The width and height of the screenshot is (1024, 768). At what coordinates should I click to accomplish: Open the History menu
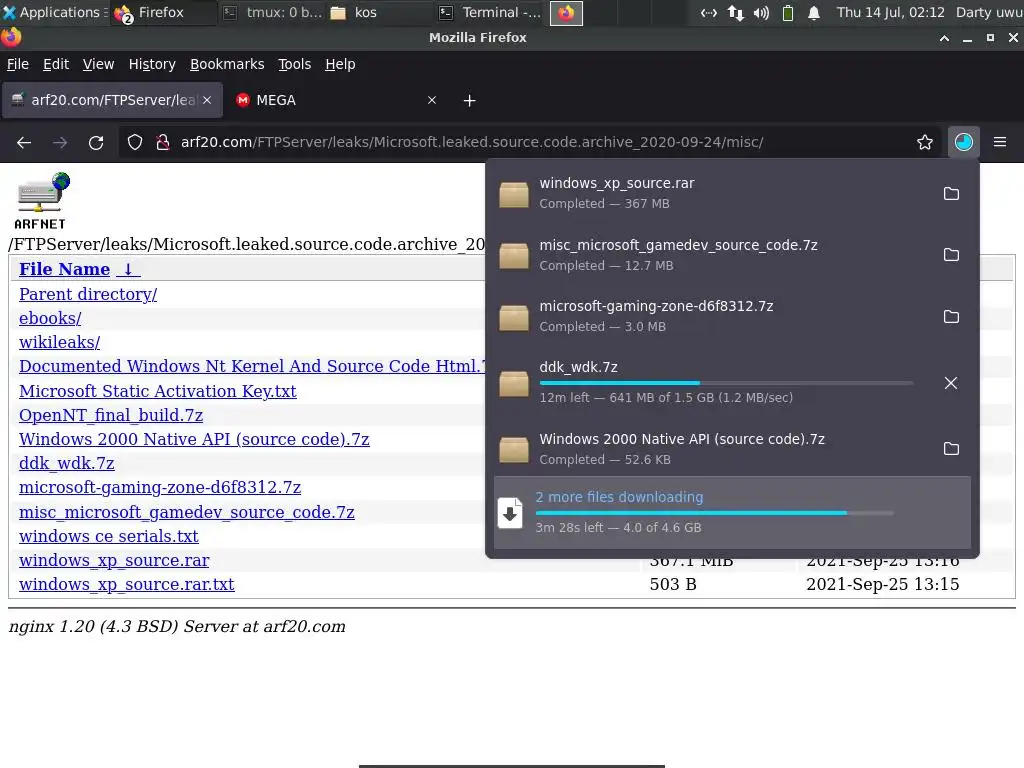tap(152, 64)
